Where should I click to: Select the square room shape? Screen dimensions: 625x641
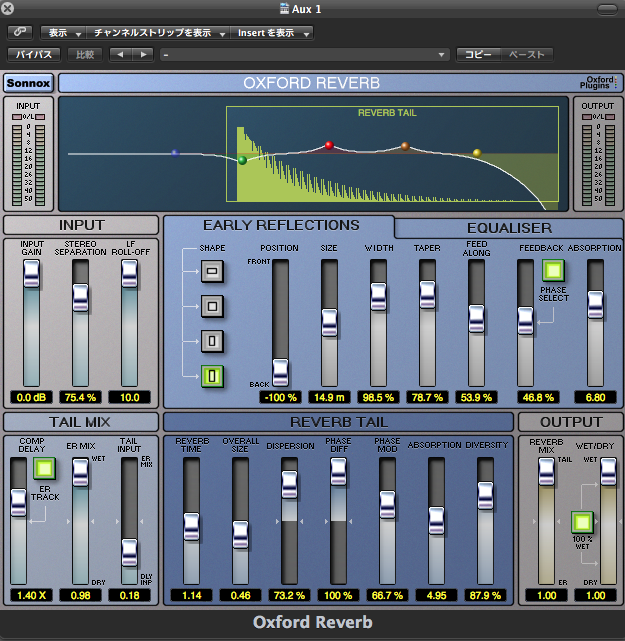pyautogui.click(x=212, y=306)
